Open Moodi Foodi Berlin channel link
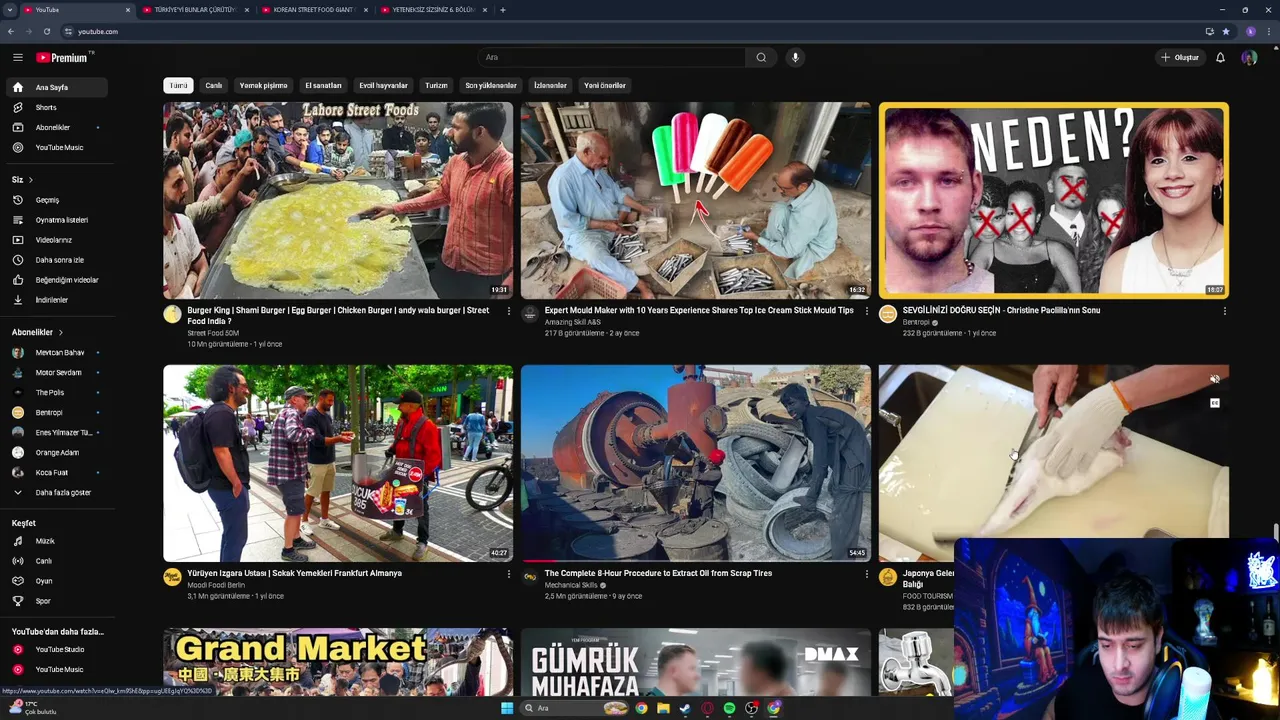The width and height of the screenshot is (1280, 720). tap(216, 585)
